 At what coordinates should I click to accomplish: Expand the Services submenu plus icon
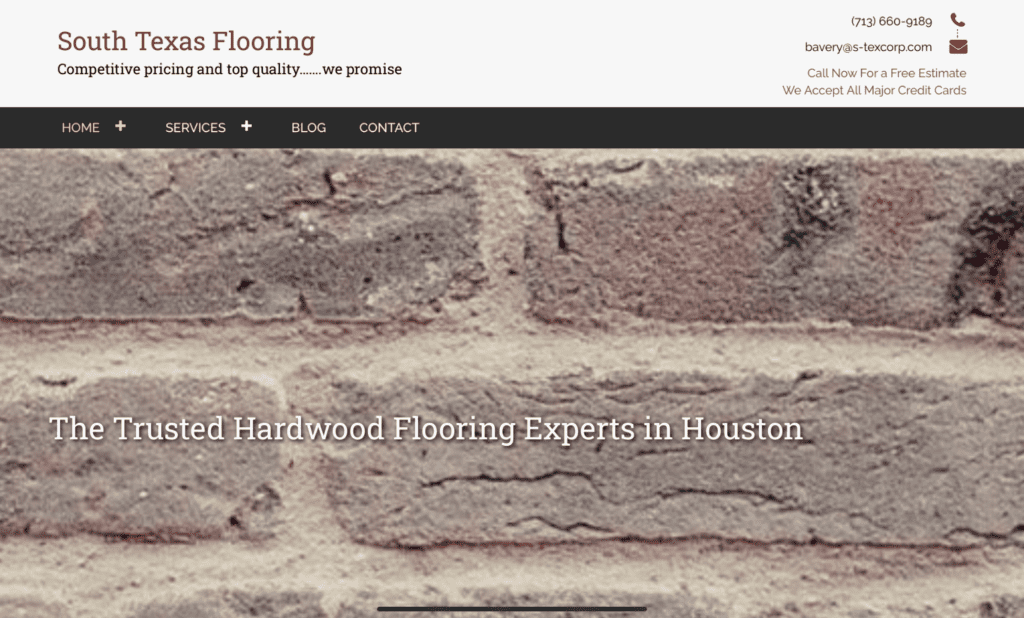tap(246, 126)
